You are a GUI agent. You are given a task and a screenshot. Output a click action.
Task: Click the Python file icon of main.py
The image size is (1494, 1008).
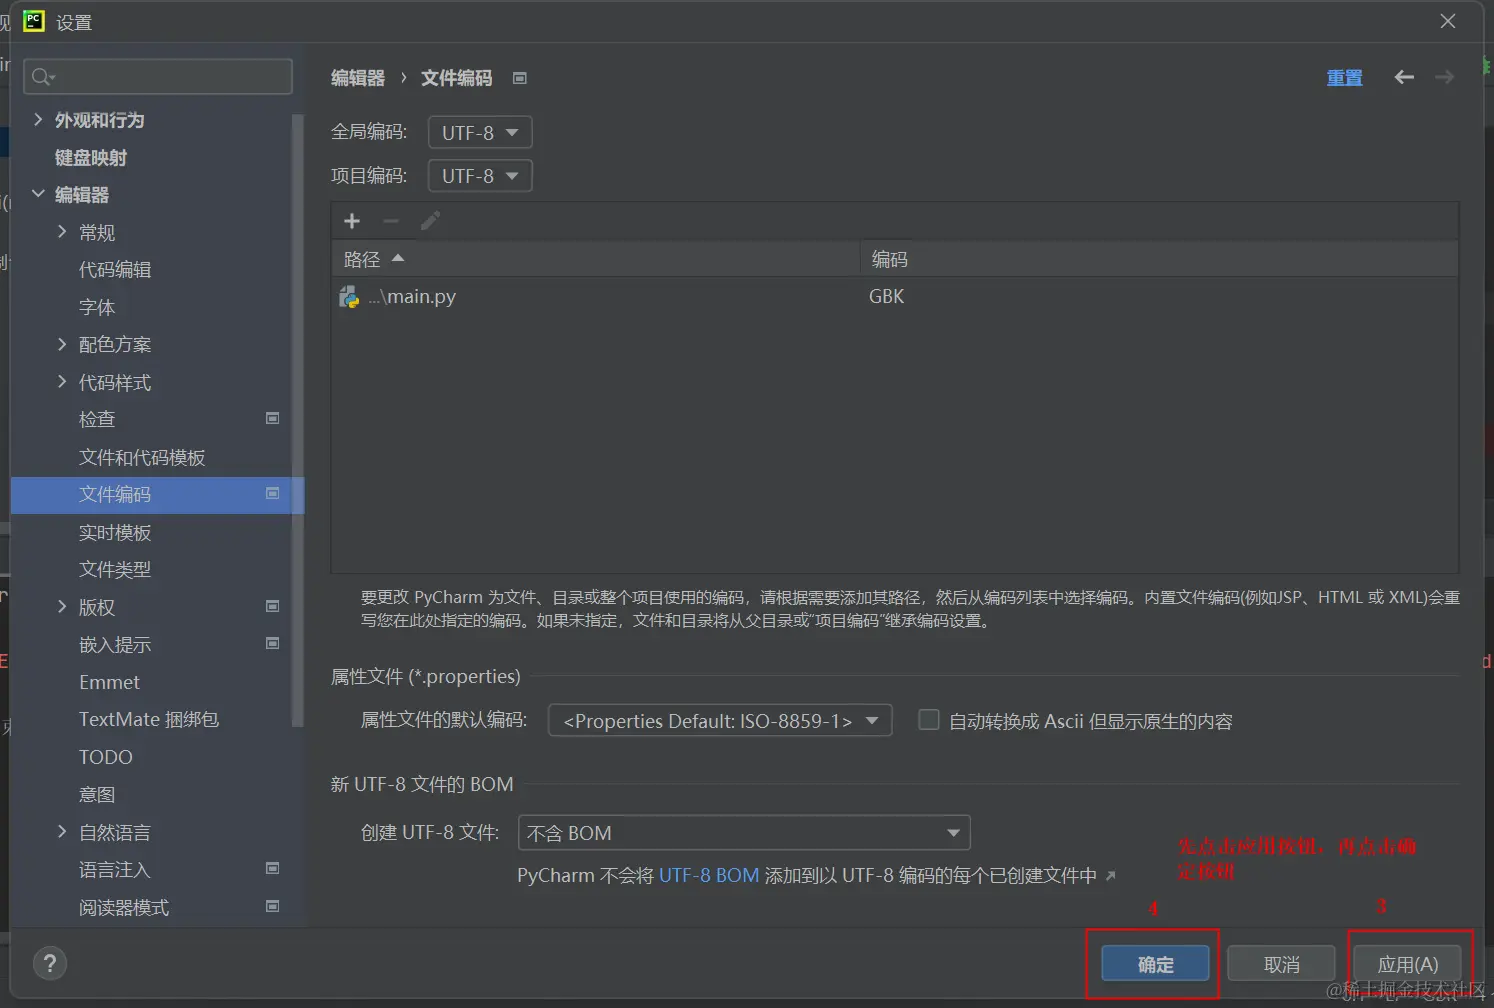pos(349,297)
